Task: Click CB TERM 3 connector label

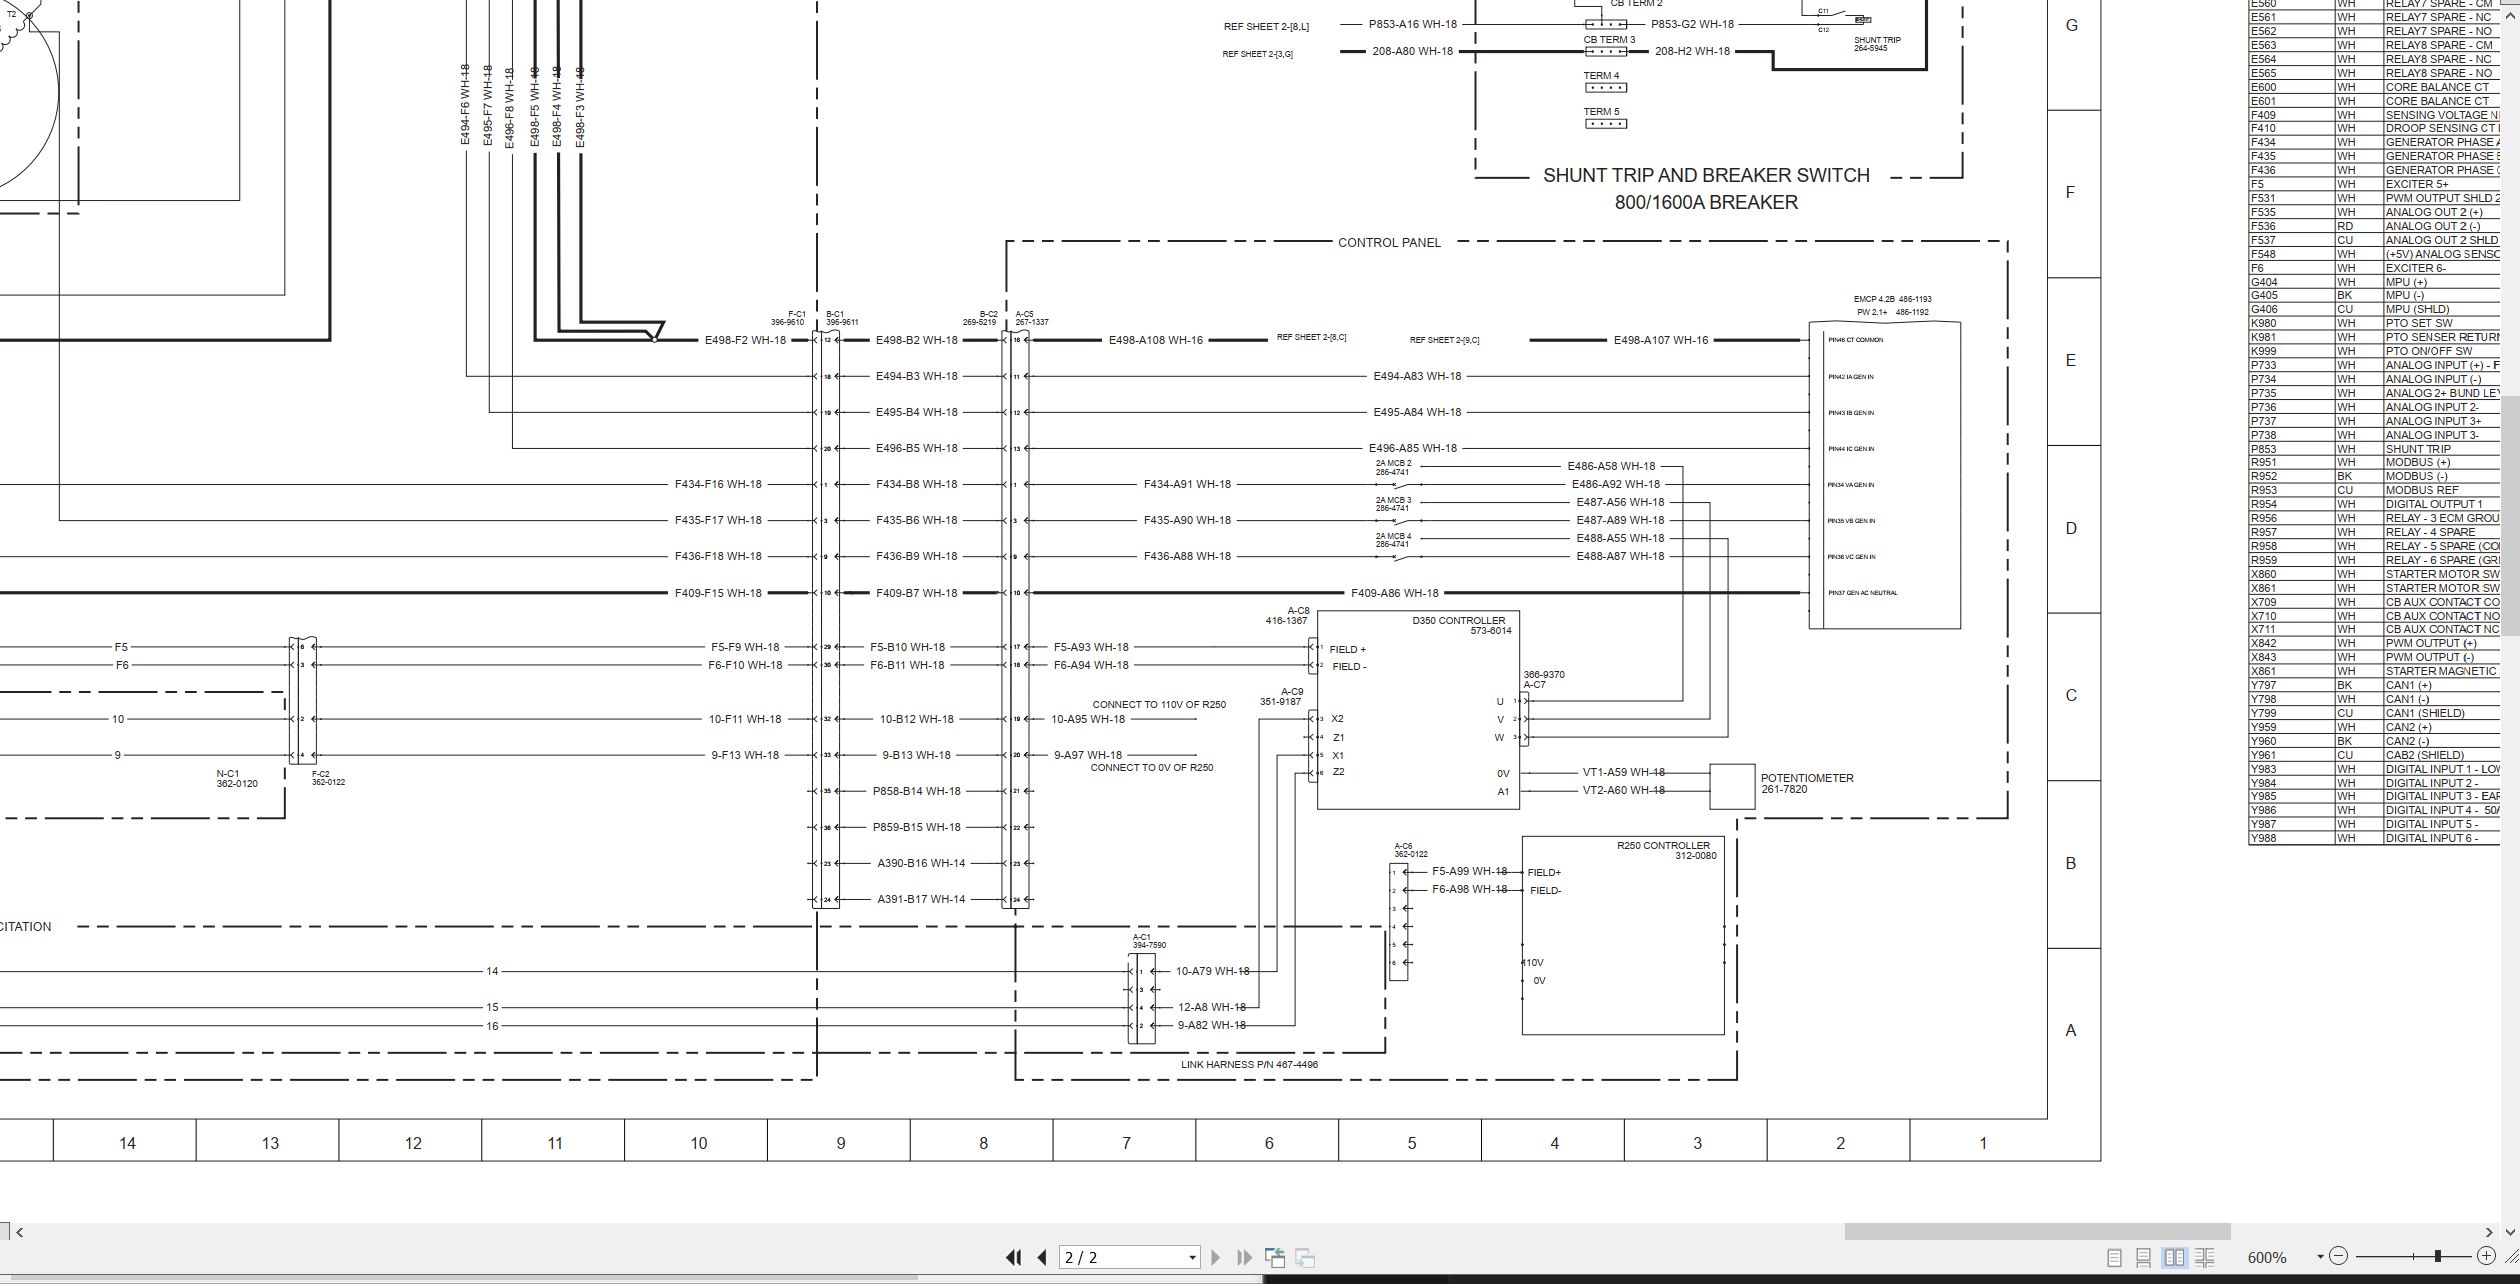Action: point(1609,40)
